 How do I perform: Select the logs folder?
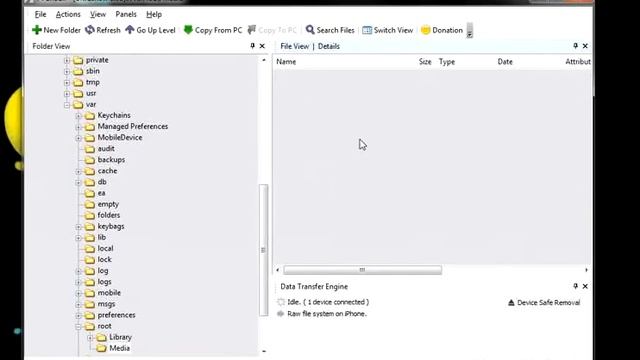click(104, 282)
